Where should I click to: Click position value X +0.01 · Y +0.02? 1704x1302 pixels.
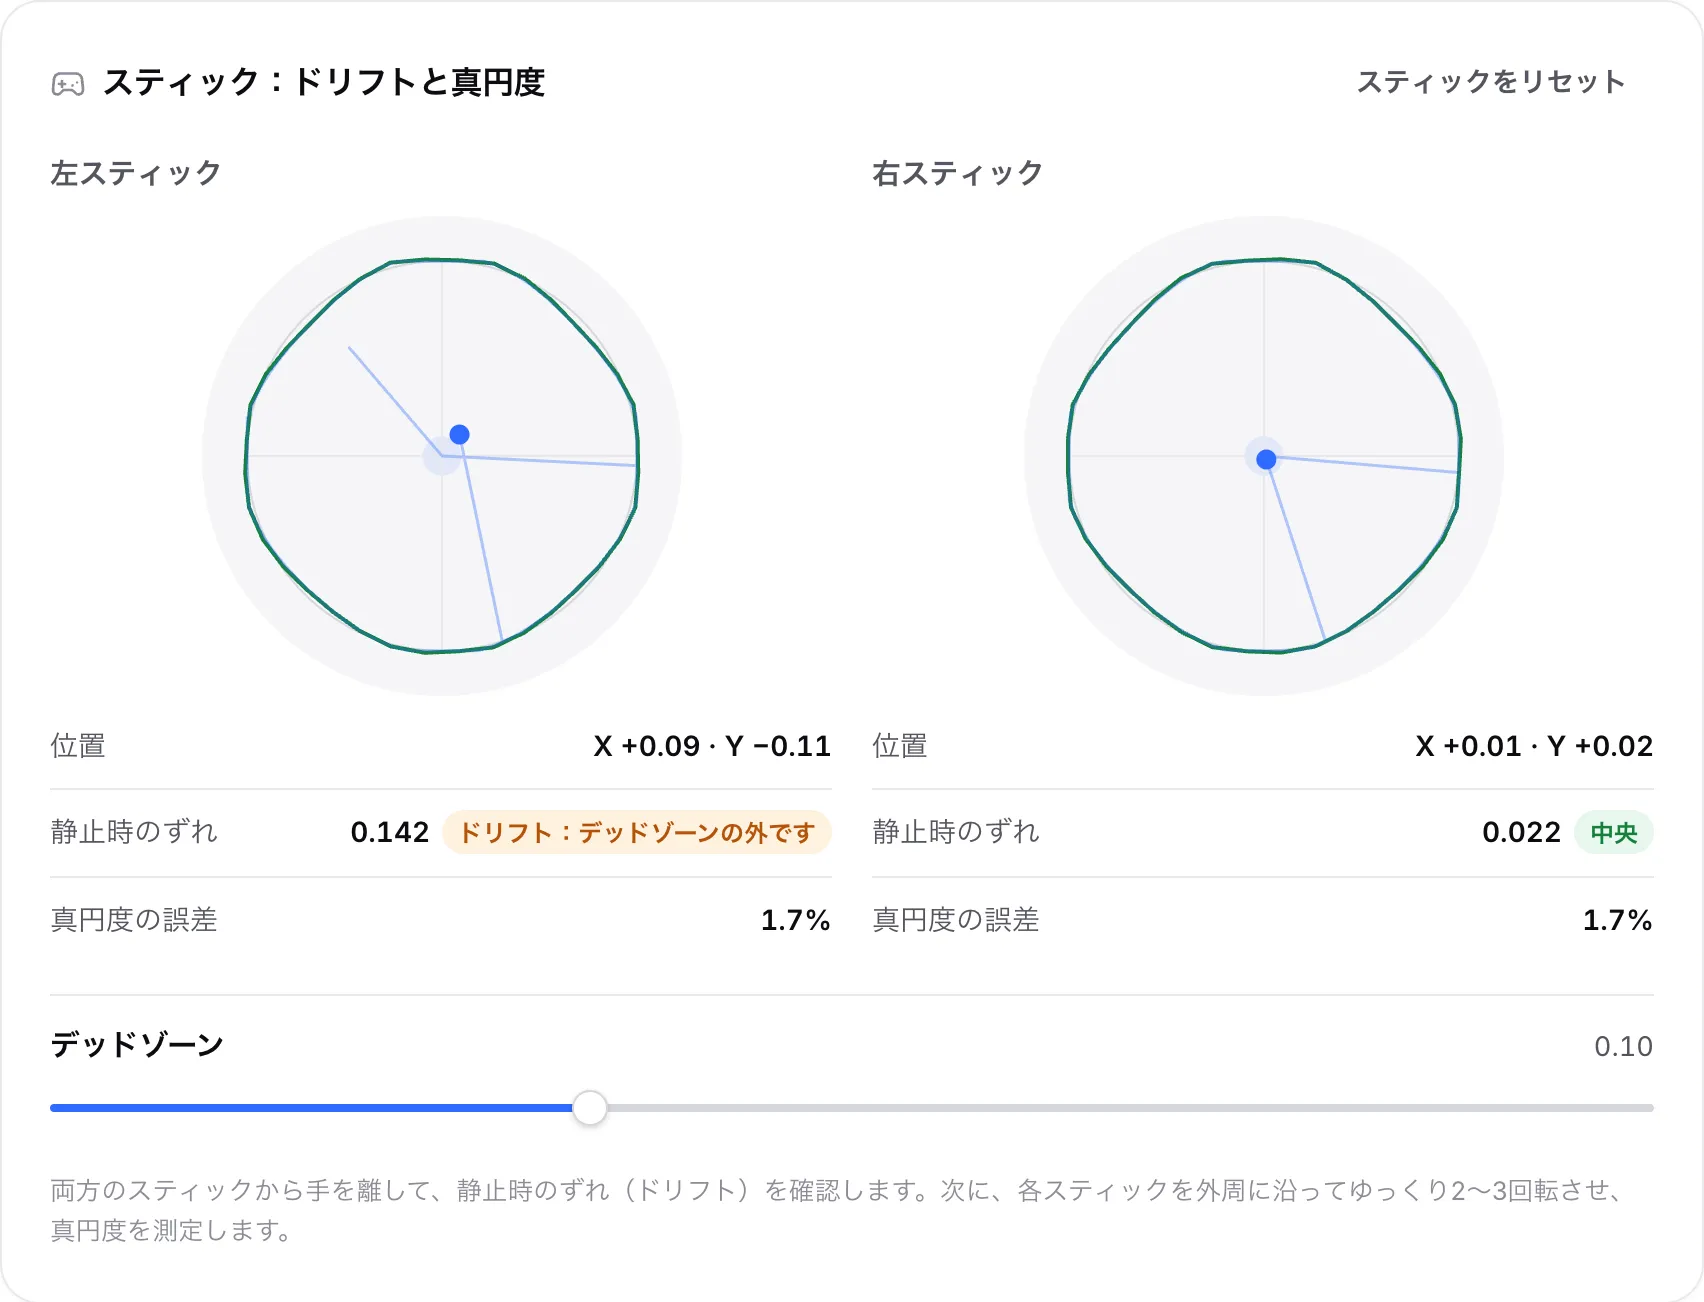1534,746
